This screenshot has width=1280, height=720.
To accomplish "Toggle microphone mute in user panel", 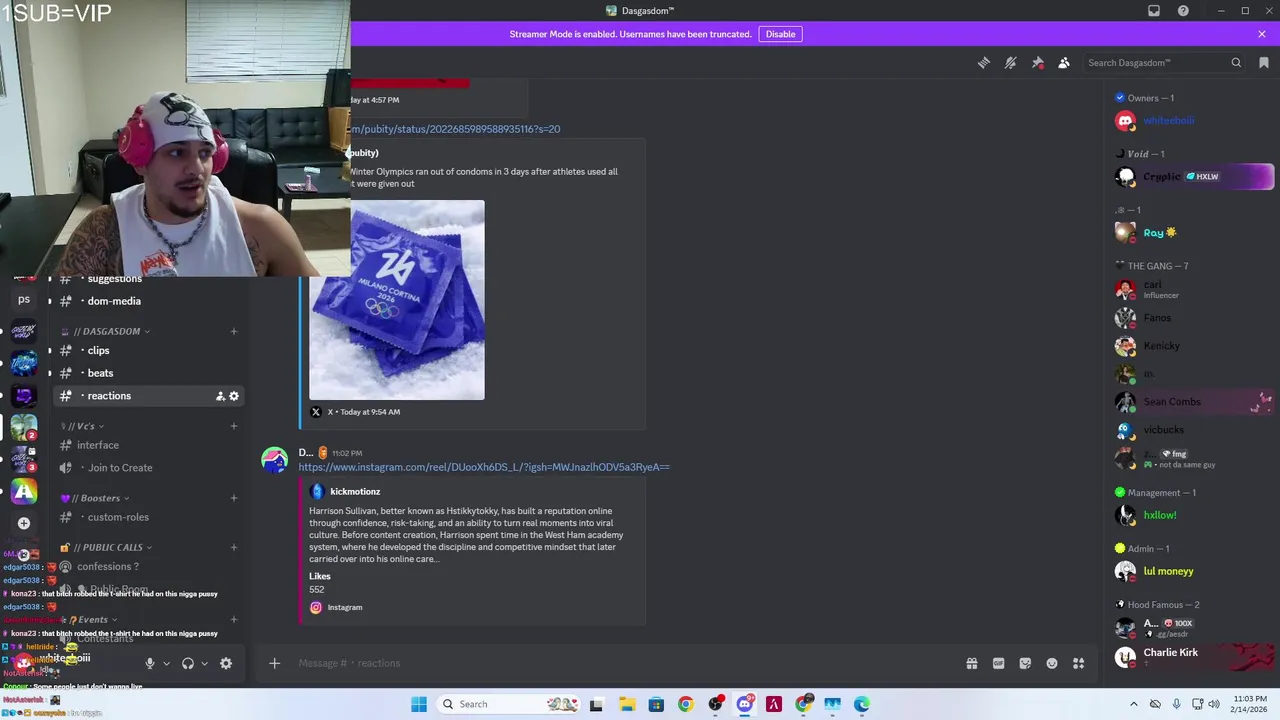I will pyautogui.click(x=150, y=663).
